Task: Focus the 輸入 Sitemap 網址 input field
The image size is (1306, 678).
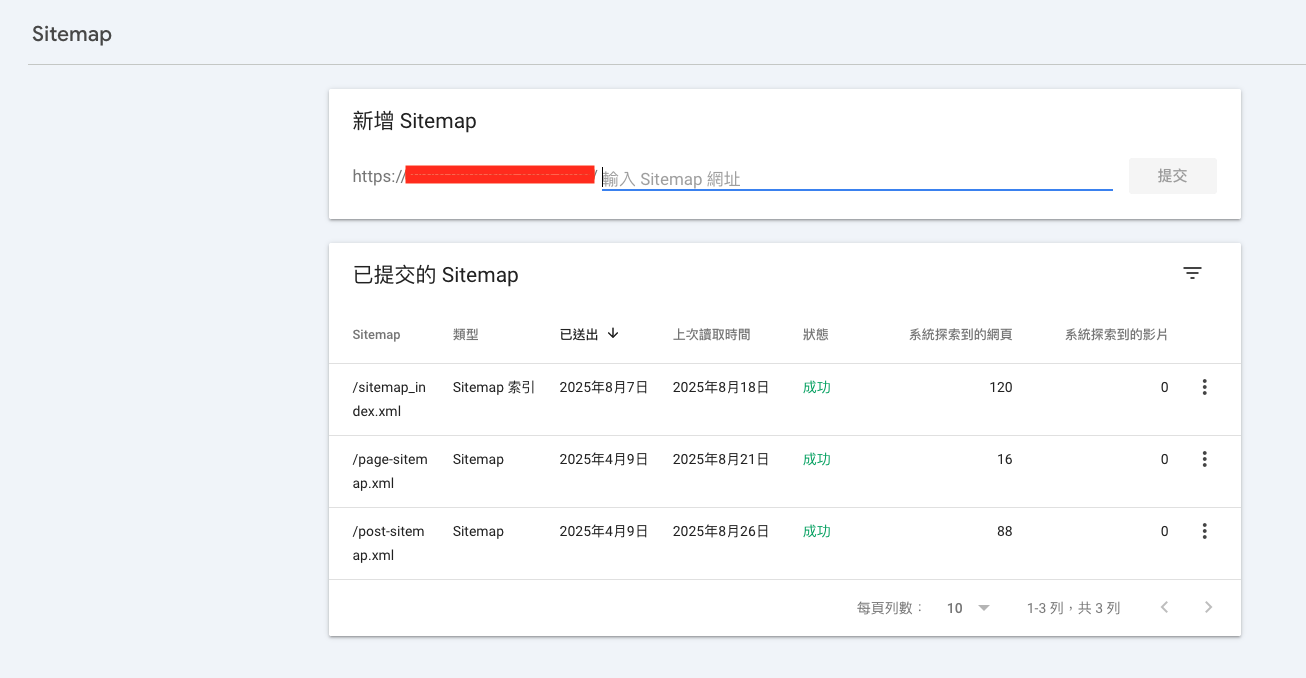Action: click(x=856, y=178)
